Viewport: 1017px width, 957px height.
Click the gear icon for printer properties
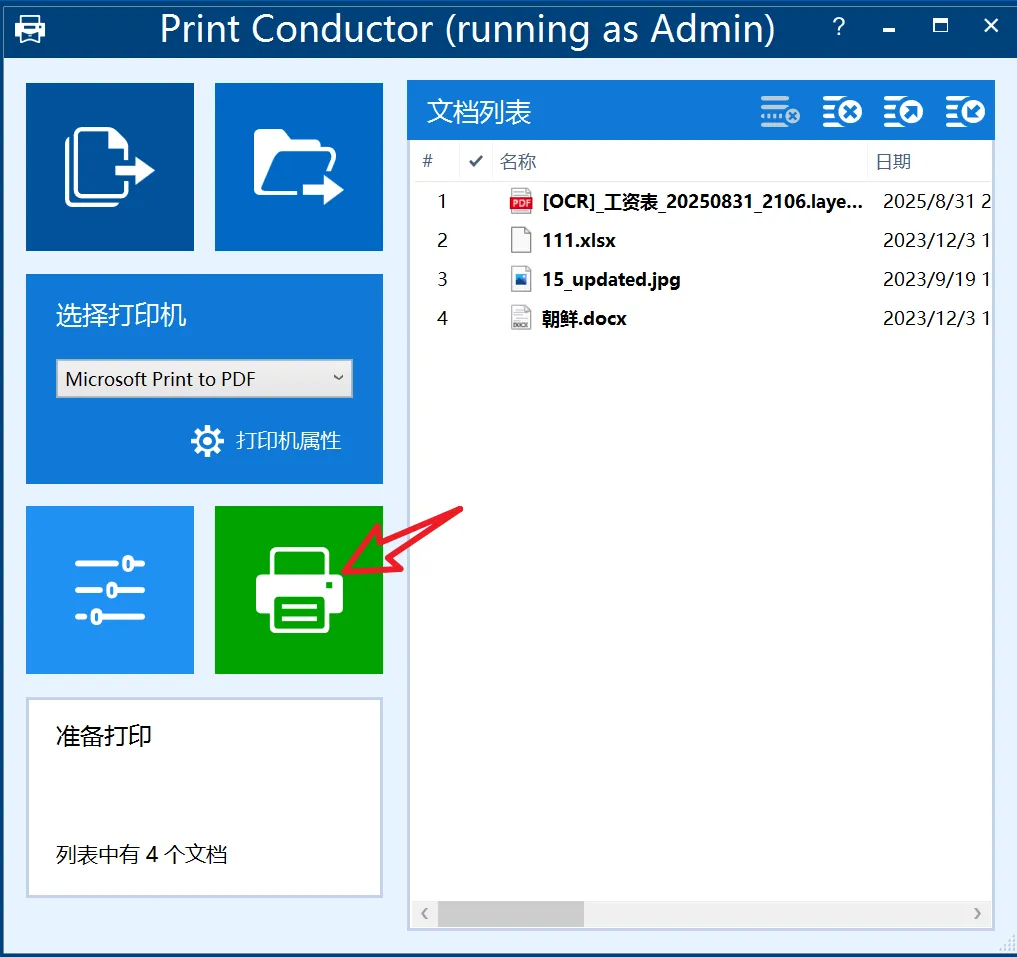[x=207, y=441]
